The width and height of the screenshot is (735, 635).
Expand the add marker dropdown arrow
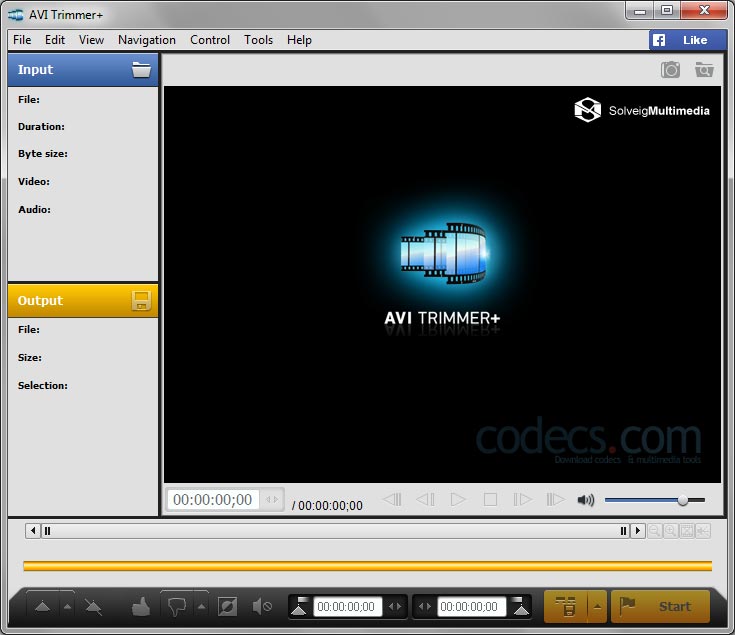(68, 607)
